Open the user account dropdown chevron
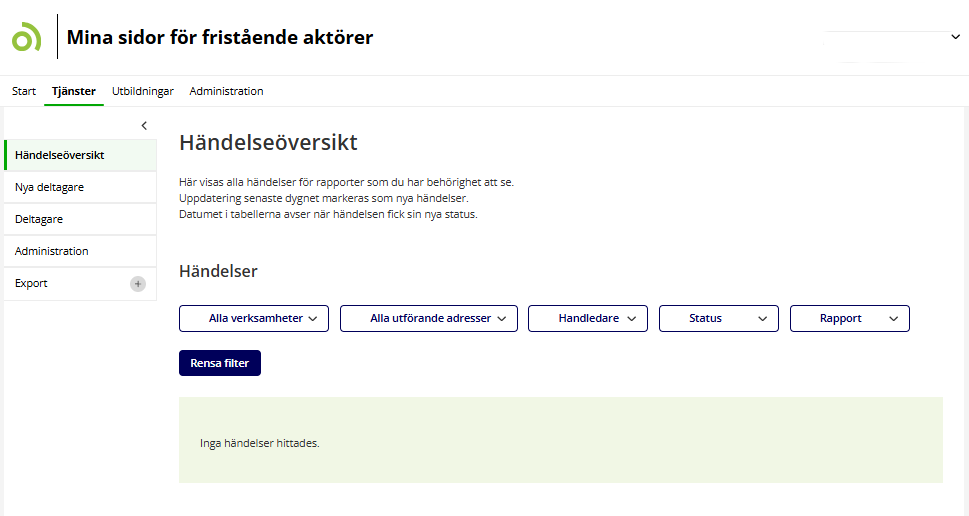The height and width of the screenshot is (516, 969). point(954,37)
